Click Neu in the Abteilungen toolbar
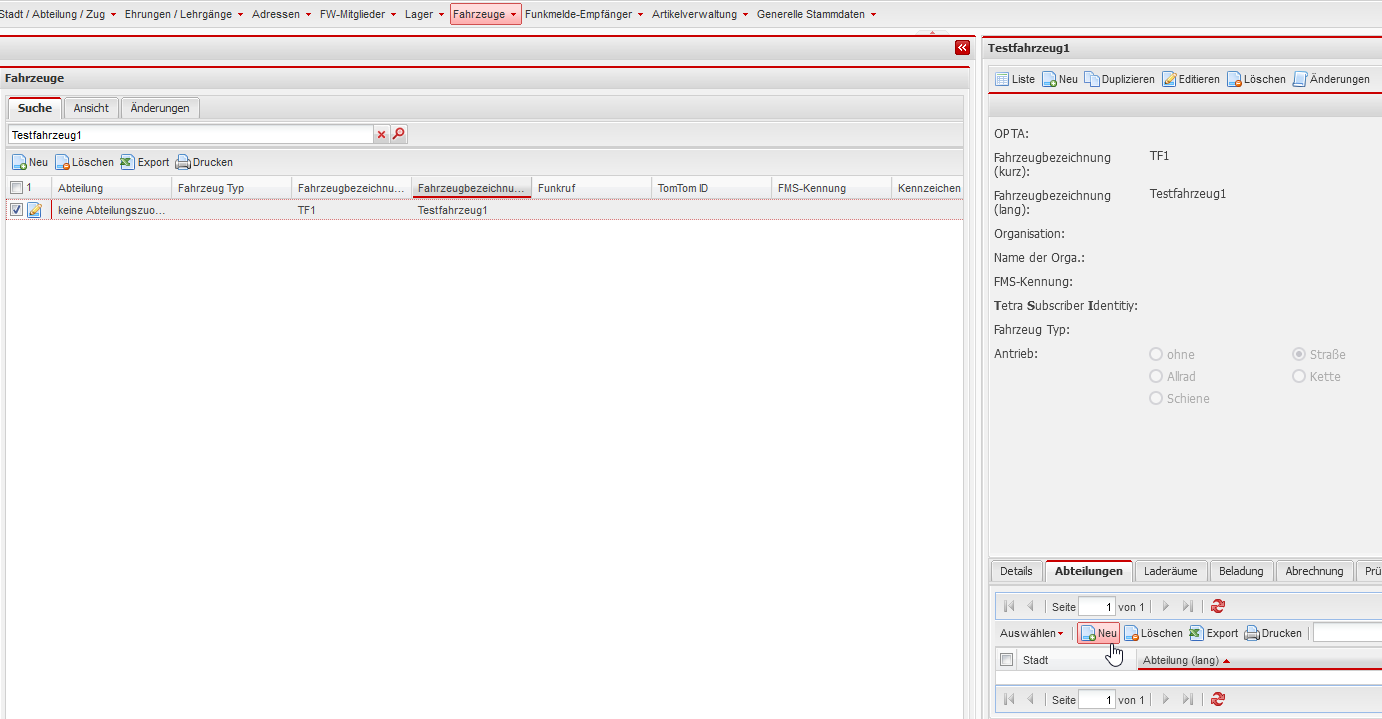This screenshot has width=1382, height=719. click(x=1098, y=633)
